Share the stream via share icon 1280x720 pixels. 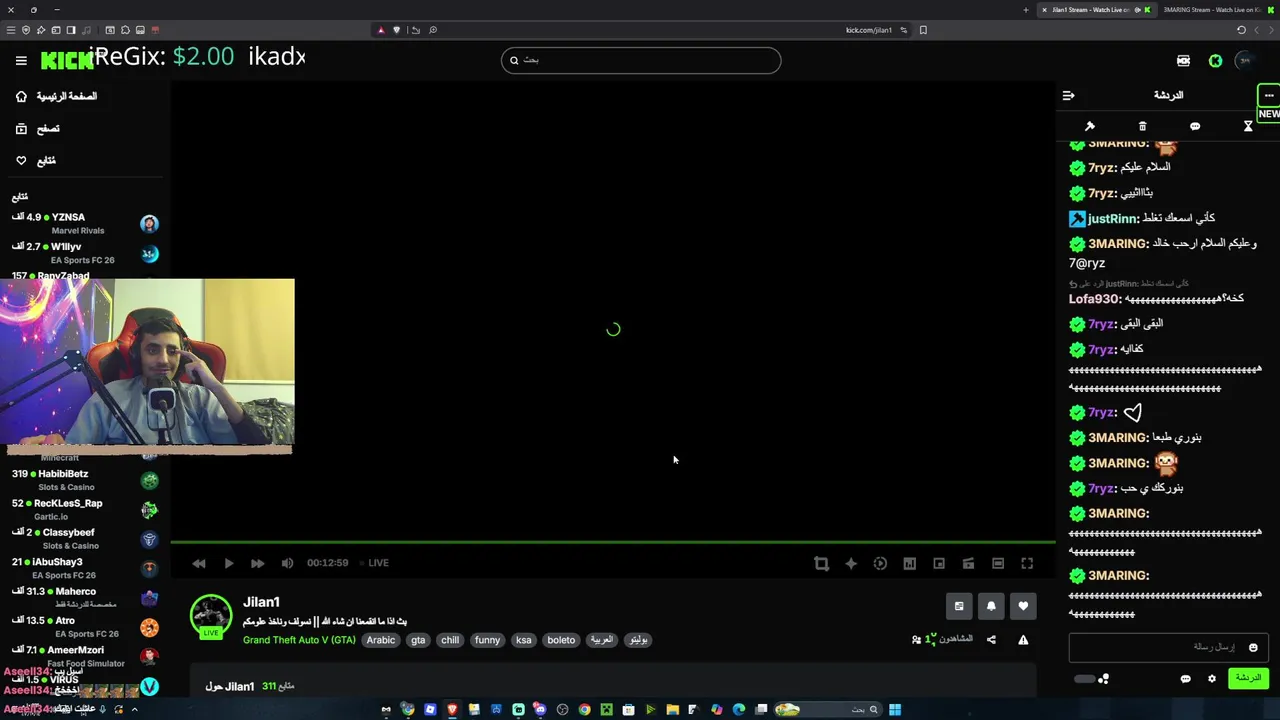tap(991, 640)
